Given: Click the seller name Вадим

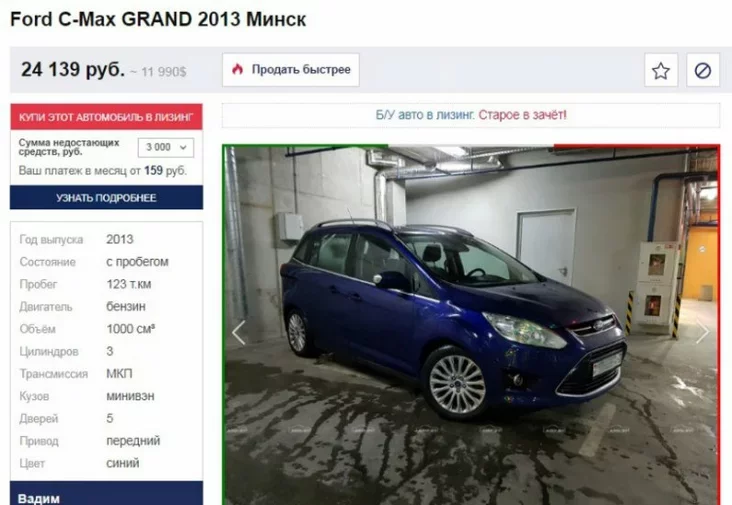Looking at the screenshot, I should 39,498.
